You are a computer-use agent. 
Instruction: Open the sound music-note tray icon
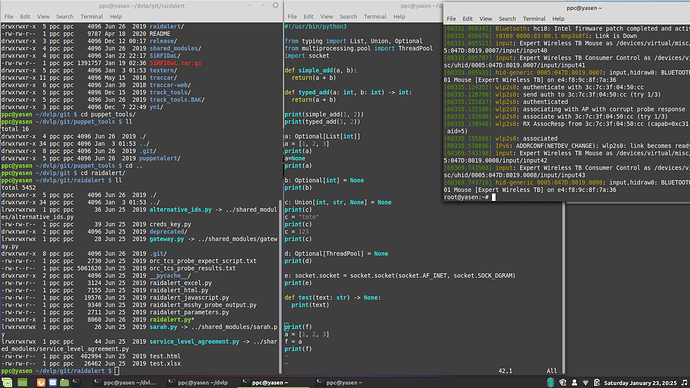[x=684, y=383]
